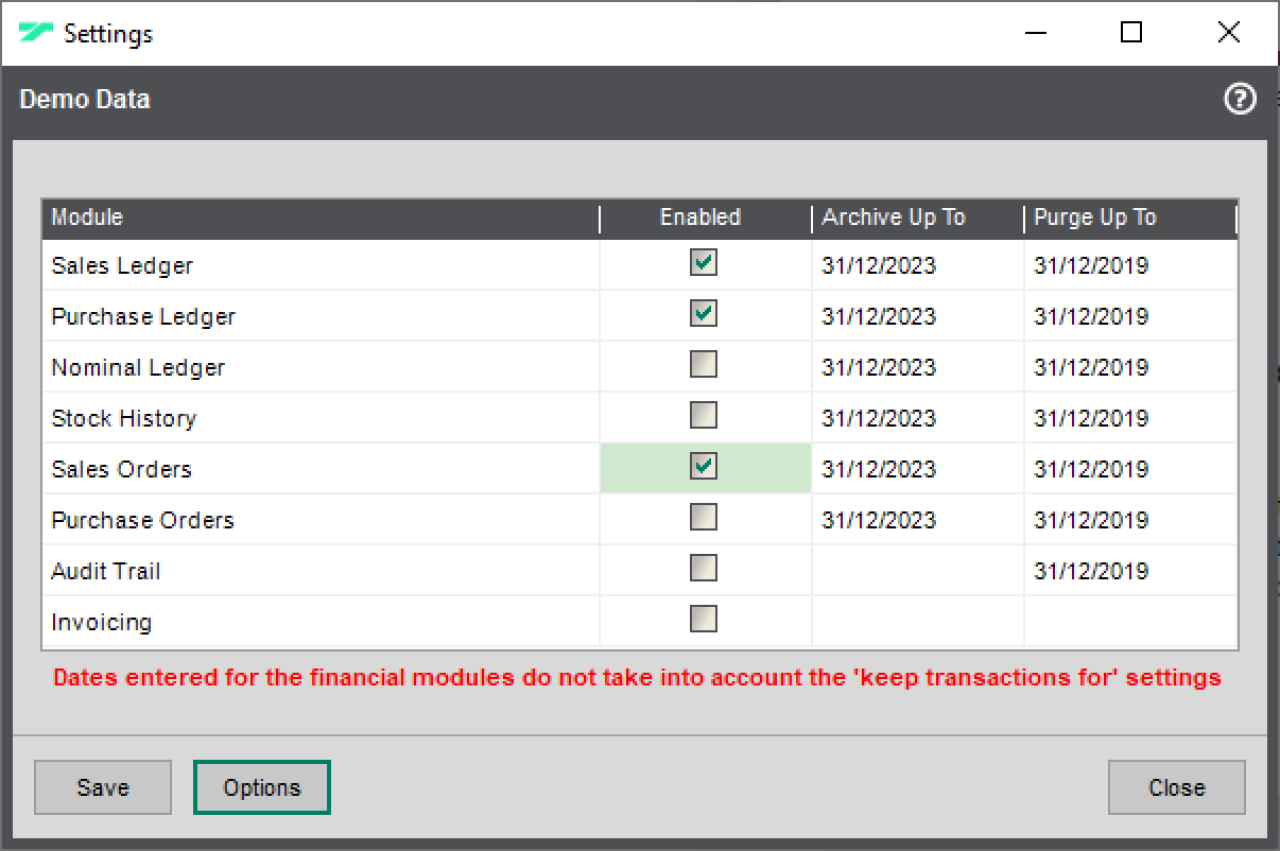Click the Purge Up To column header
The height and width of the screenshot is (851, 1280).
[x=1130, y=218]
